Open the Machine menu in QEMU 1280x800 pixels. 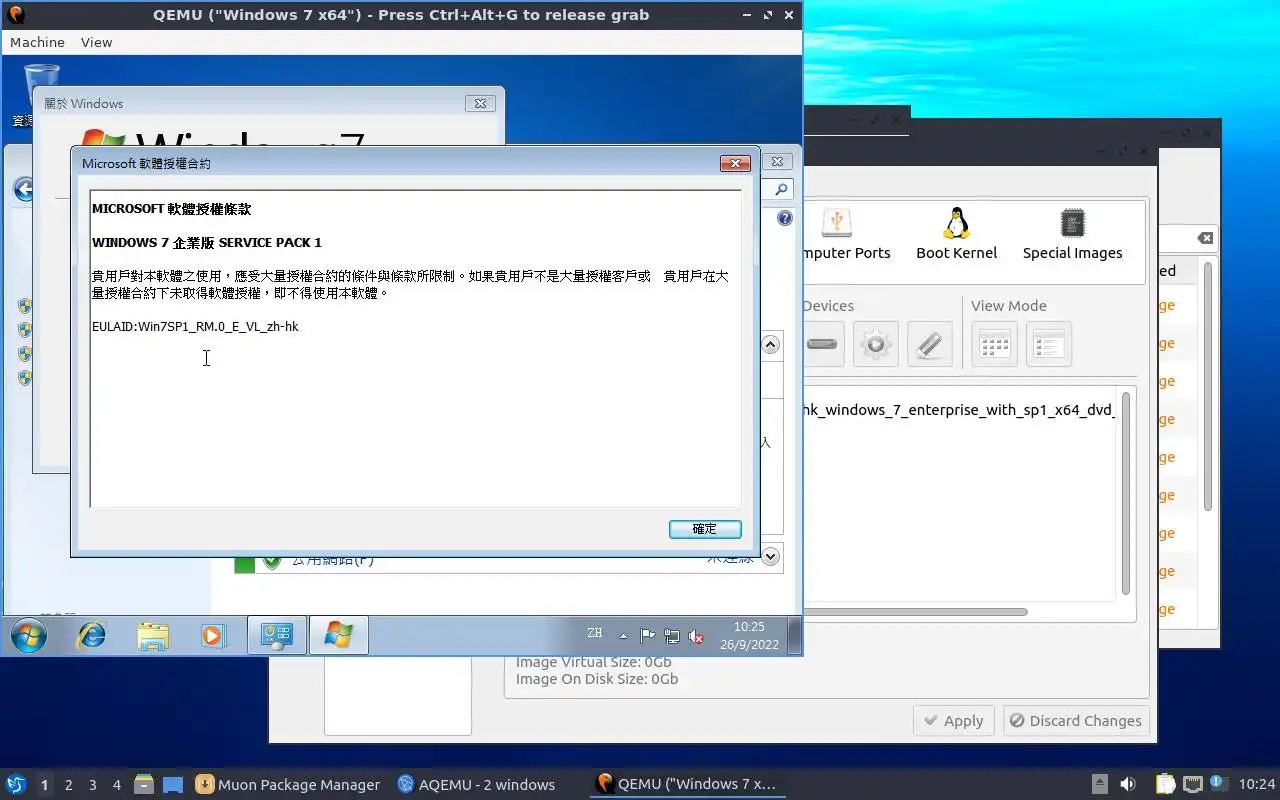coord(37,42)
